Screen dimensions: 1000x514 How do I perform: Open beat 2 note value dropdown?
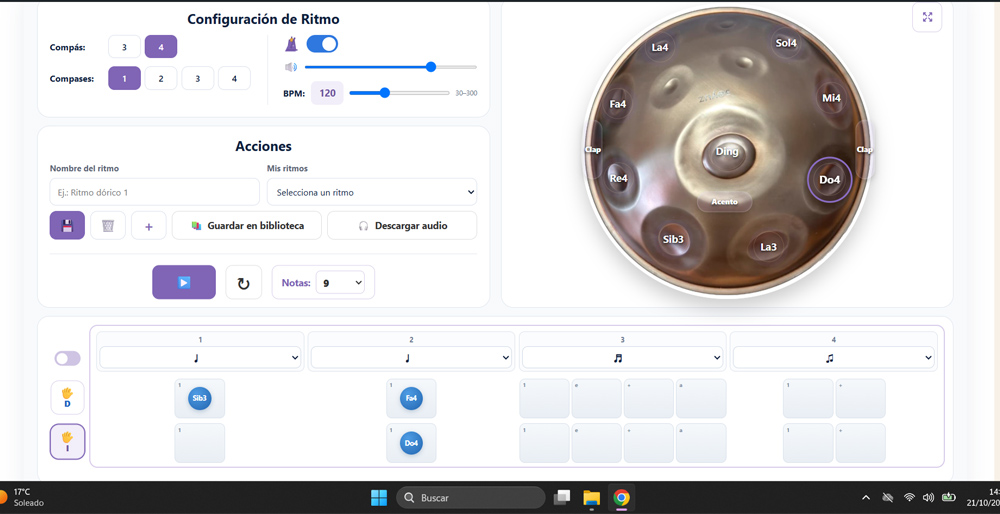point(411,358)
